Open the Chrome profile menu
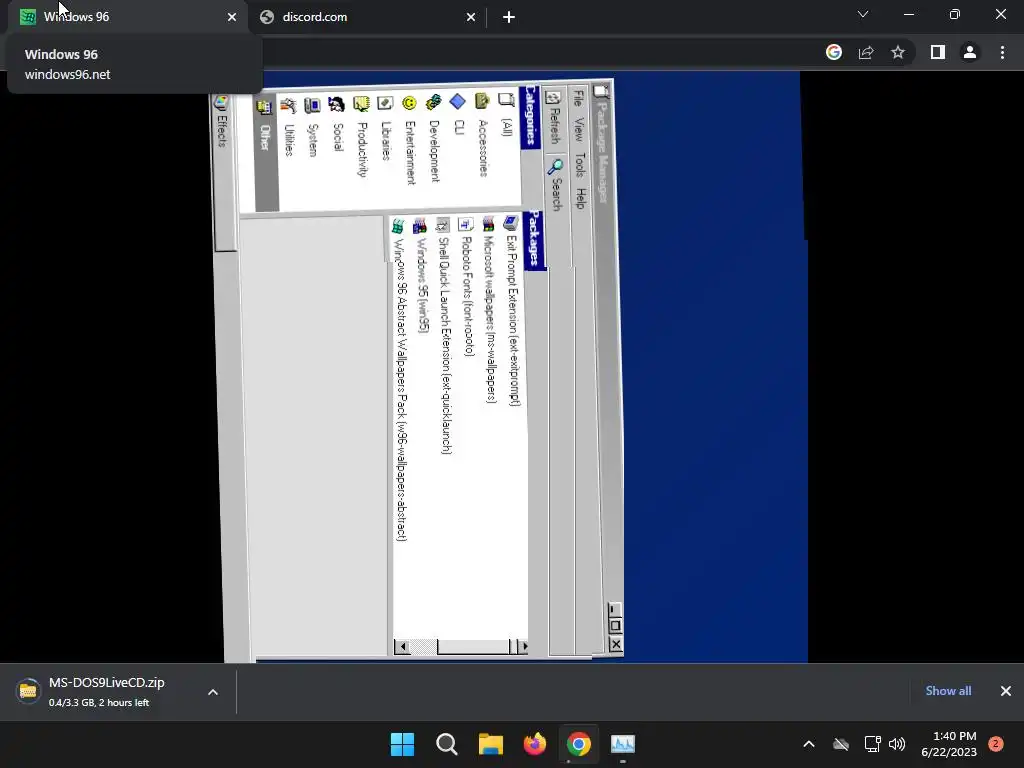Viewport: 1024px width, 768px height. click(x=970, y=52)
